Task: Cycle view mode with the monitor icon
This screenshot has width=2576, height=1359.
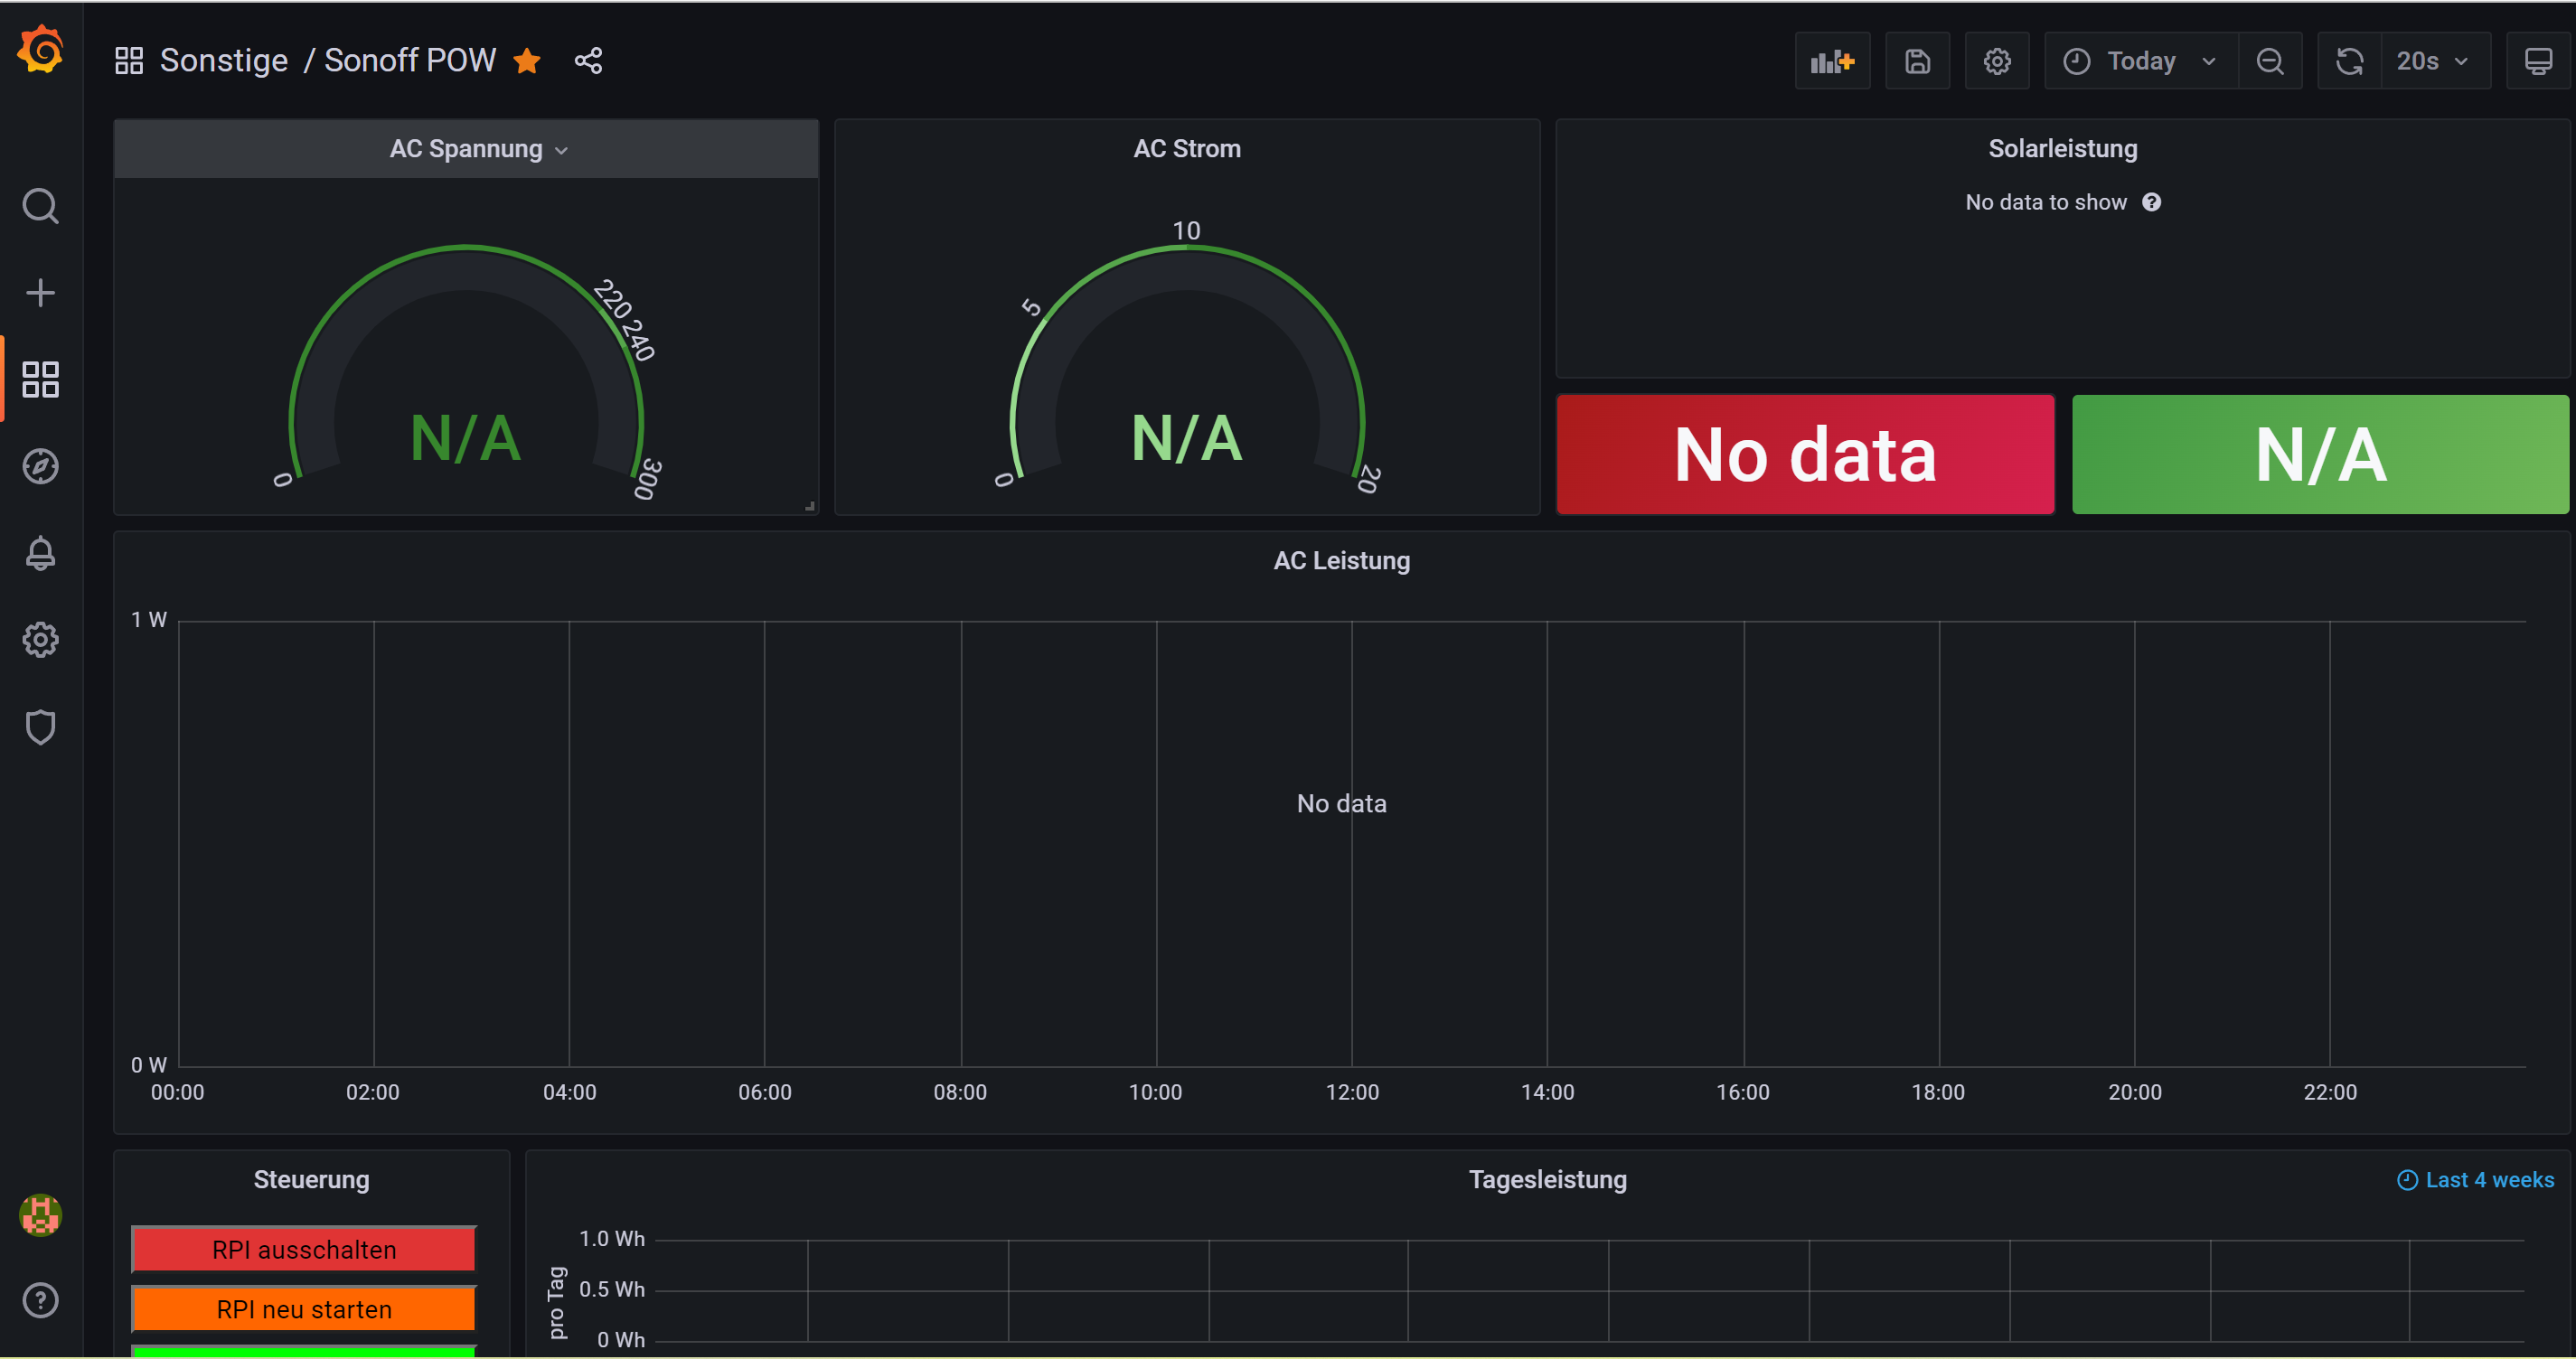Action: [2537, 61]
